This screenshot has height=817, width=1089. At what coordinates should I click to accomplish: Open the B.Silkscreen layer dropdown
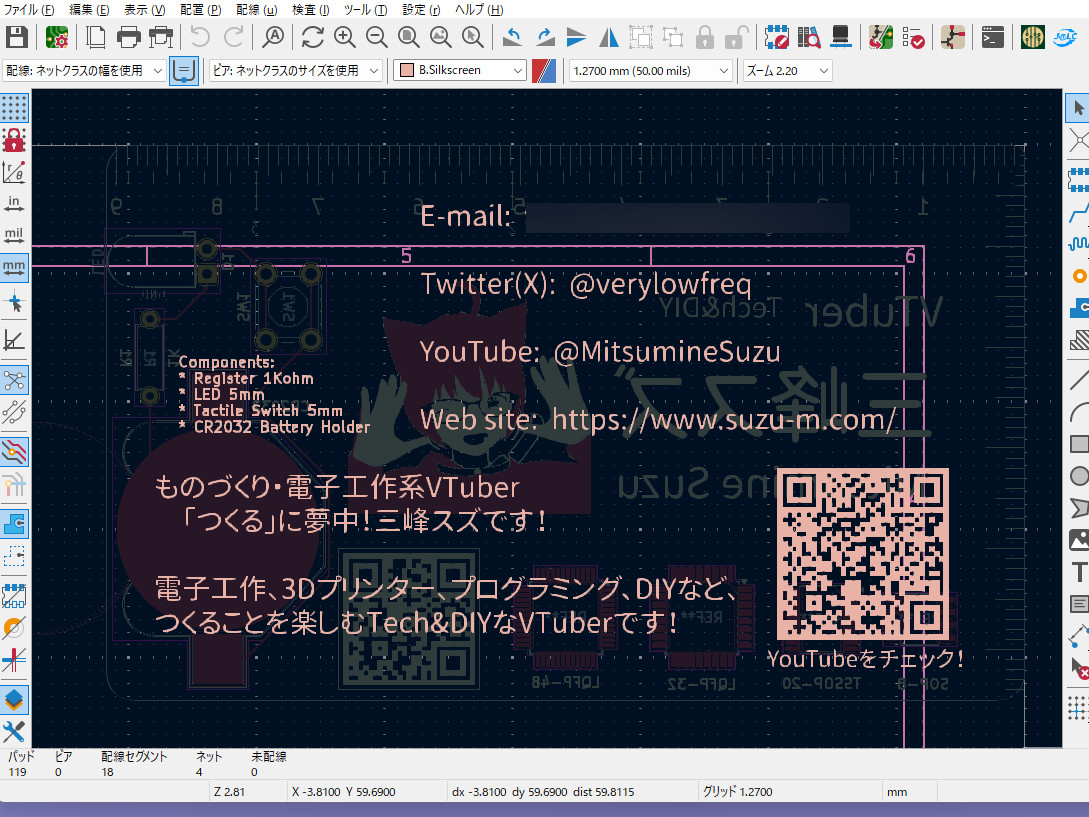tap(460, 71)
